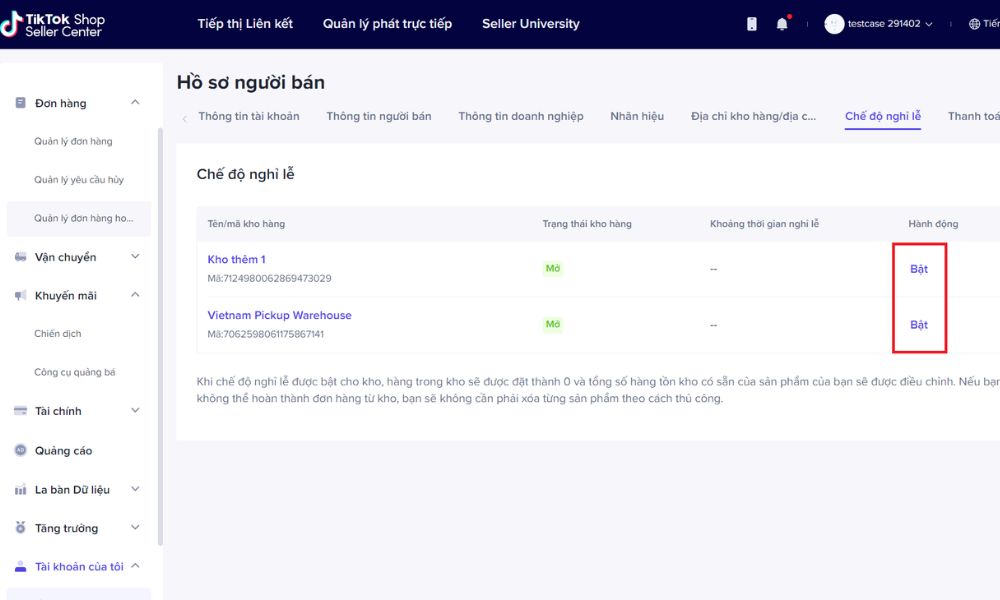Open Quản lý phát trực tiếp menu
1000x600 pixels.
(387, 24)
